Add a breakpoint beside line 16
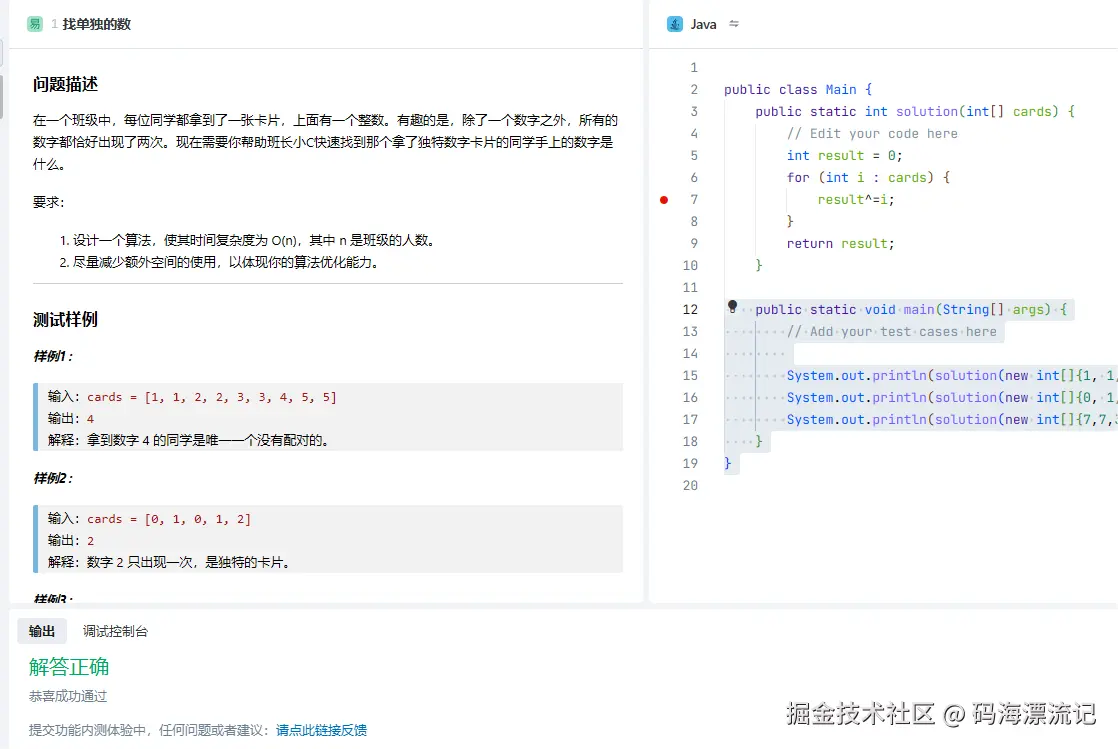The image size is (1118, 749). click(663, 397)
